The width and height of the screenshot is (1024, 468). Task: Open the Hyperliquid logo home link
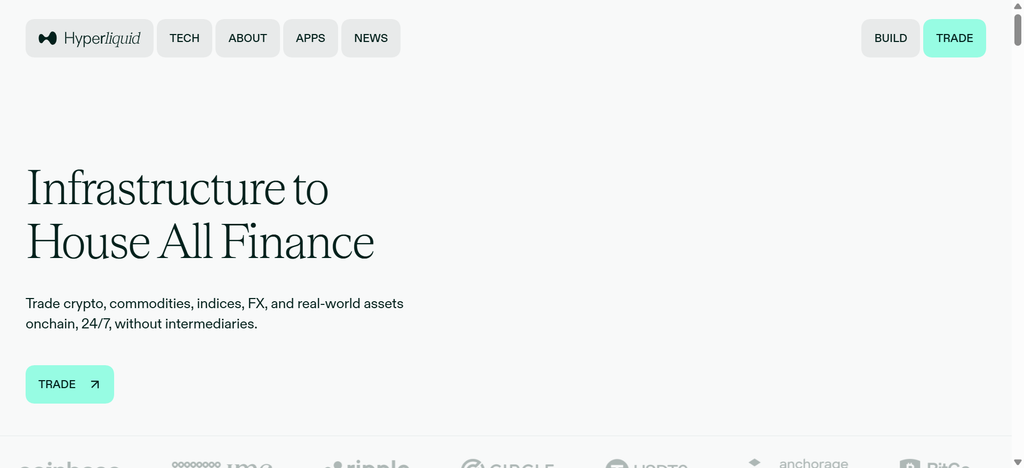[x=89, y=38]
